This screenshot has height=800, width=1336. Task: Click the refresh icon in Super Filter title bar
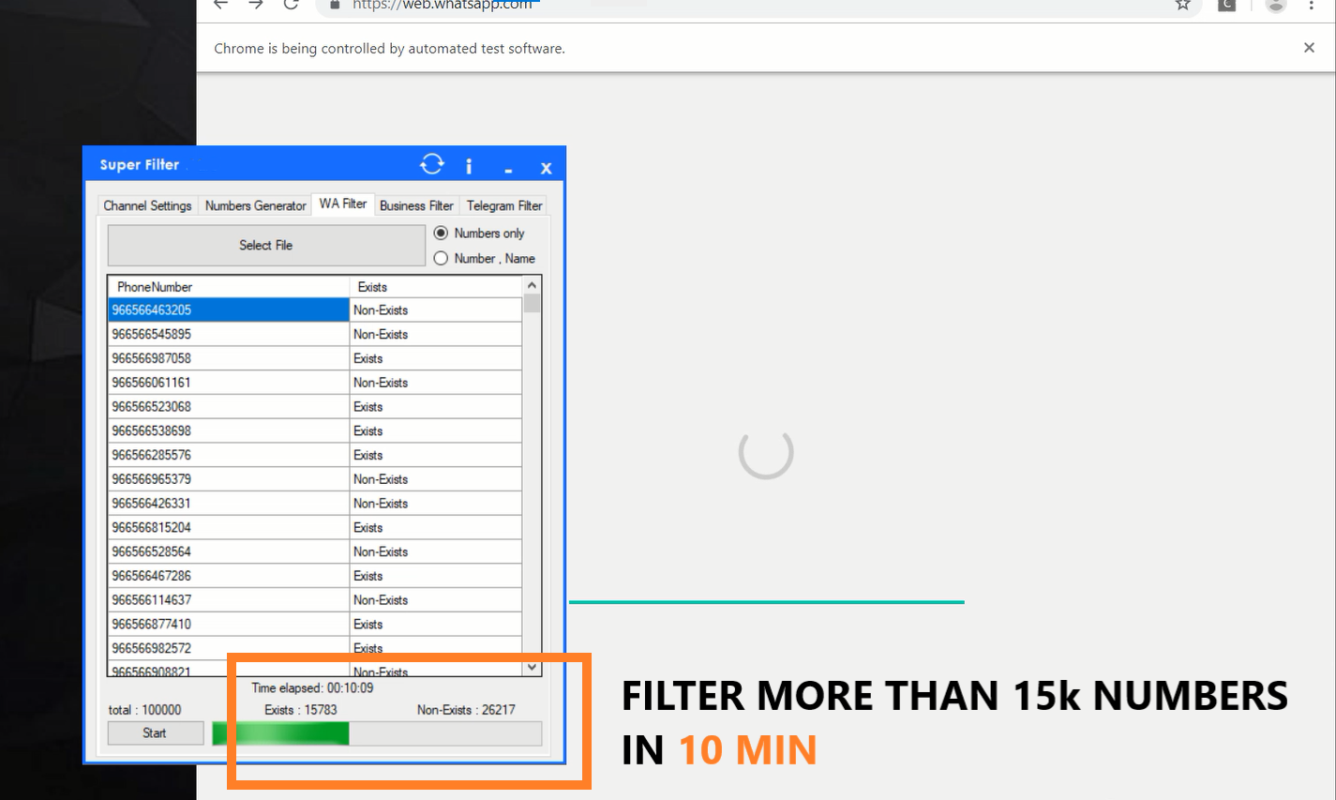pos(432,164)
